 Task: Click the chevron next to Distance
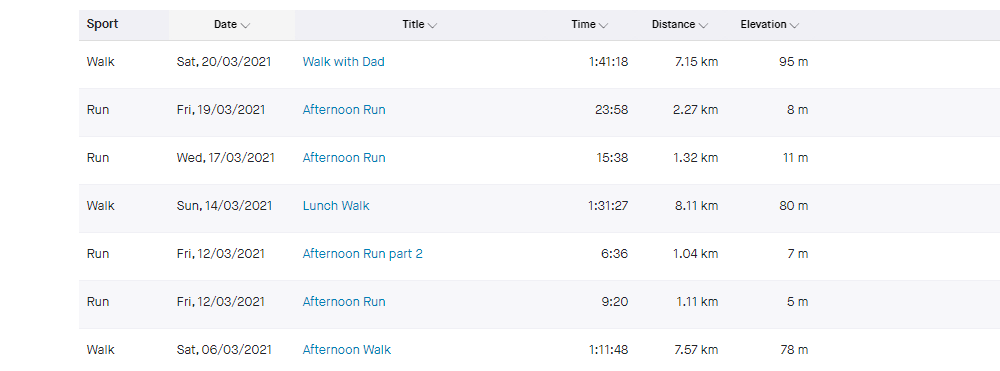pyautogui.click(x=703, y=25)
